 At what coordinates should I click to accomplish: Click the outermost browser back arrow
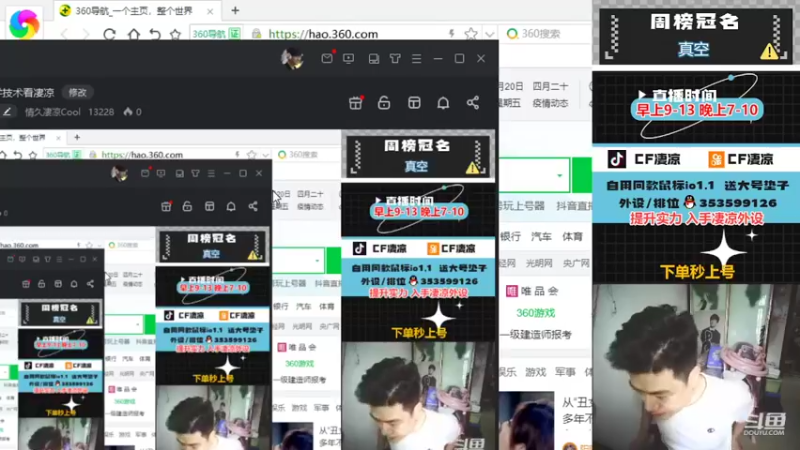pyautogui.click(x=64, y=34)
